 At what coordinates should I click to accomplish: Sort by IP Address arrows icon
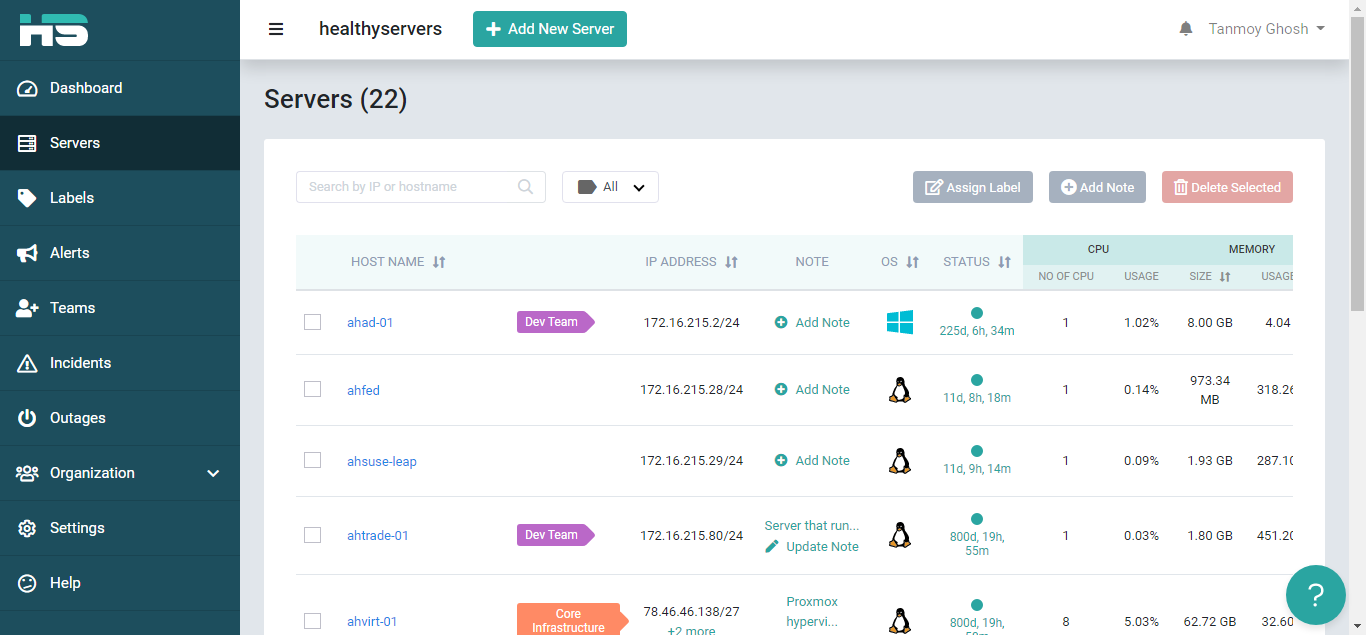pos(731,262)
